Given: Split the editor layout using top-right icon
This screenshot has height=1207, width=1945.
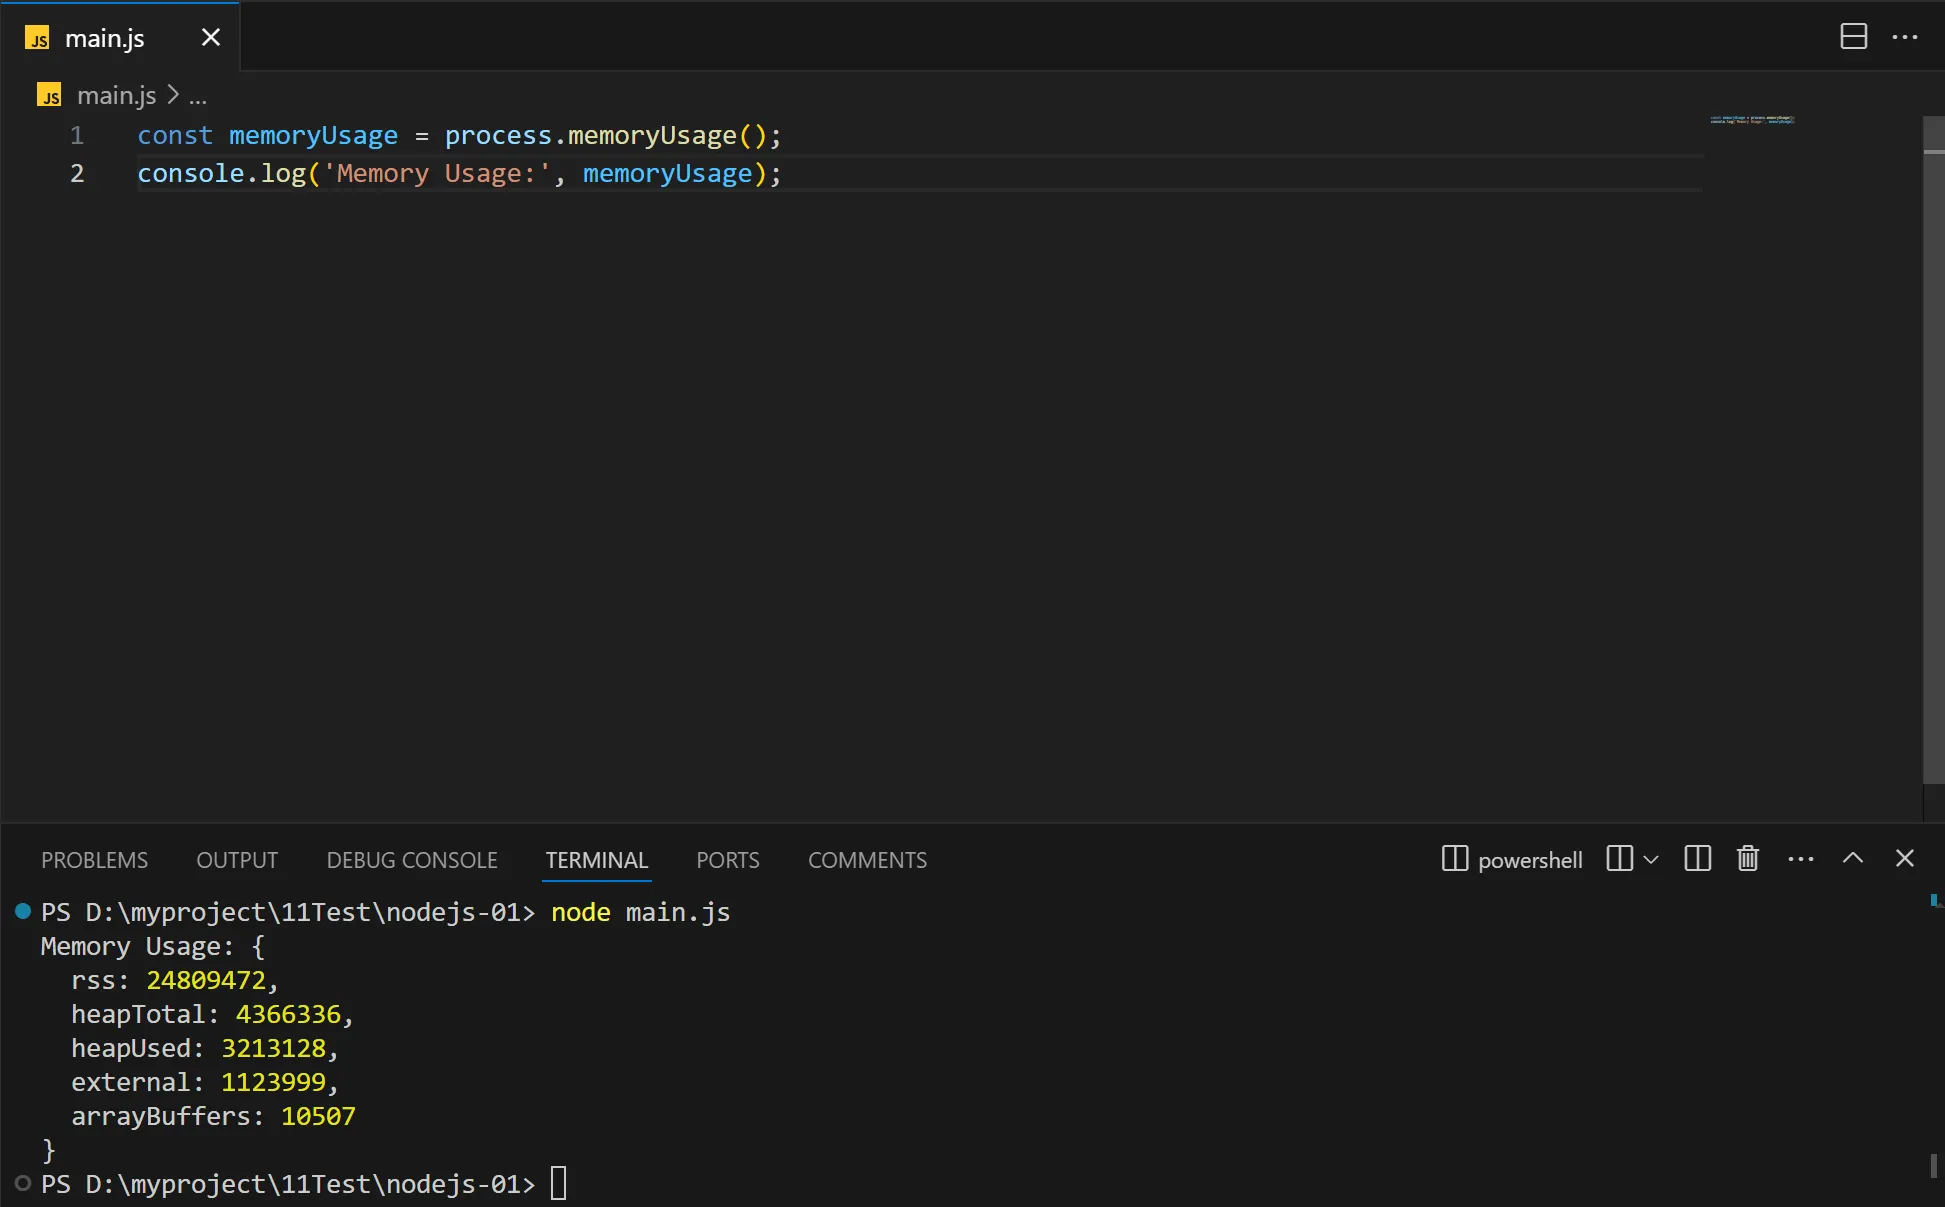Looking at the screenshot, I should click(1853, 37).
